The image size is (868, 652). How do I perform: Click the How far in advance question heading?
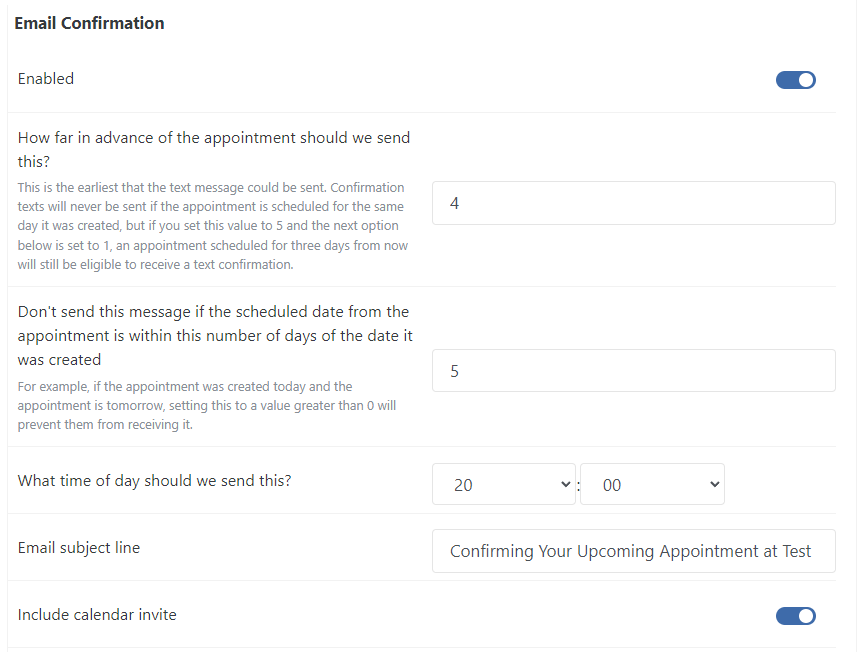[213, 148]
